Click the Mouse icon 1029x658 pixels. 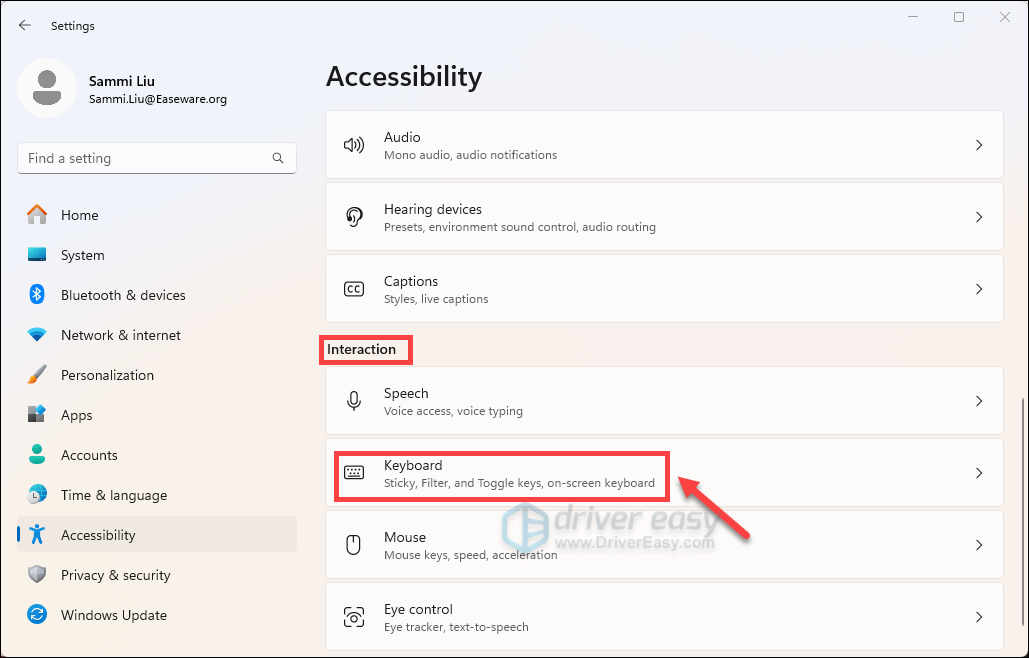click(x=354, y=544)
